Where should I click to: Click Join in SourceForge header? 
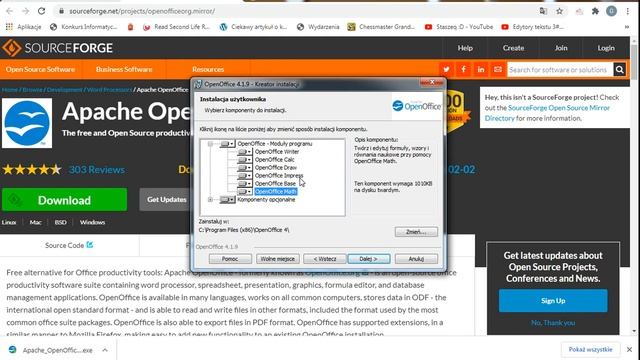click(561, 48)
